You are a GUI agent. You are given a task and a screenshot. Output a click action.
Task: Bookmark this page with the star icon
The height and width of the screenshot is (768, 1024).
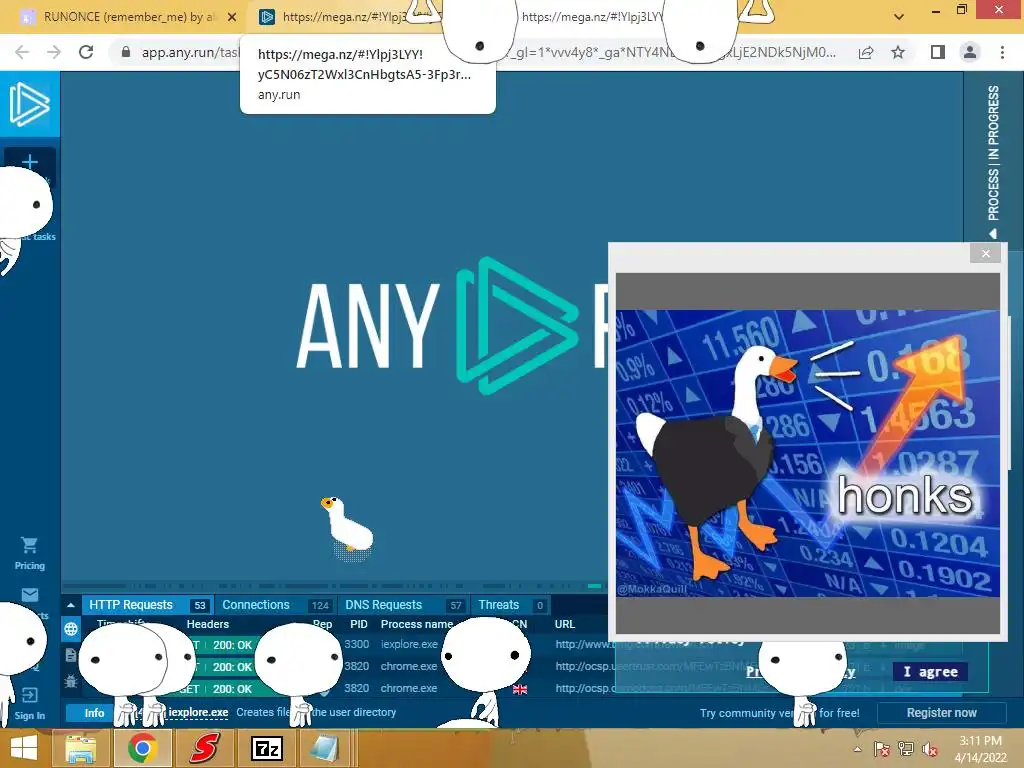pos(898,52)
